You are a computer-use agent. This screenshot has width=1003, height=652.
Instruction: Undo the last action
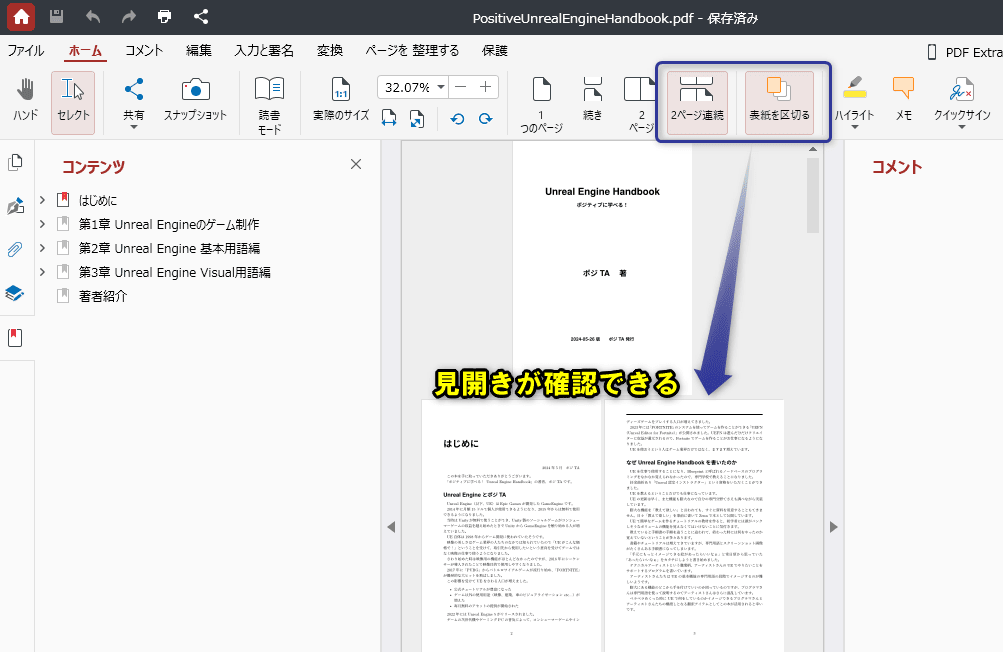pos(93,17)
